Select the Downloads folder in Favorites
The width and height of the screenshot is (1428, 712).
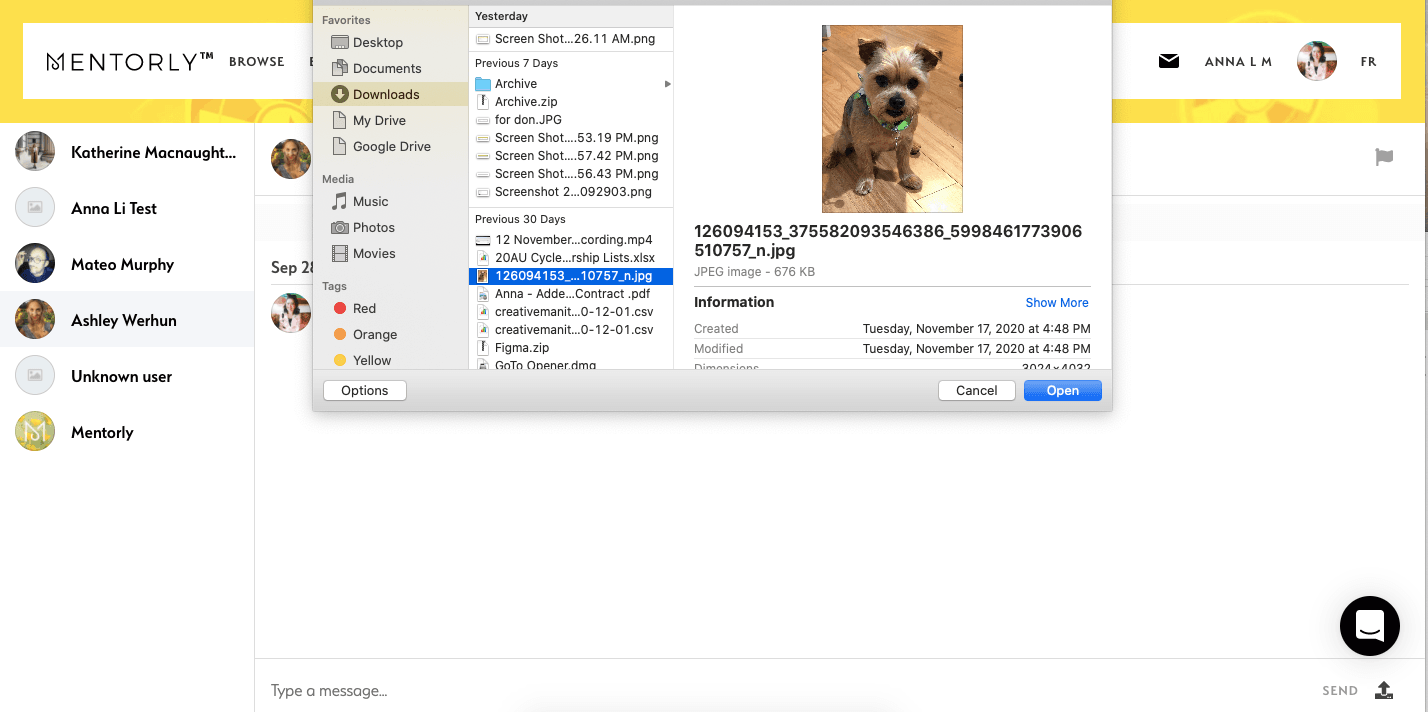click(x=385, y=94)
